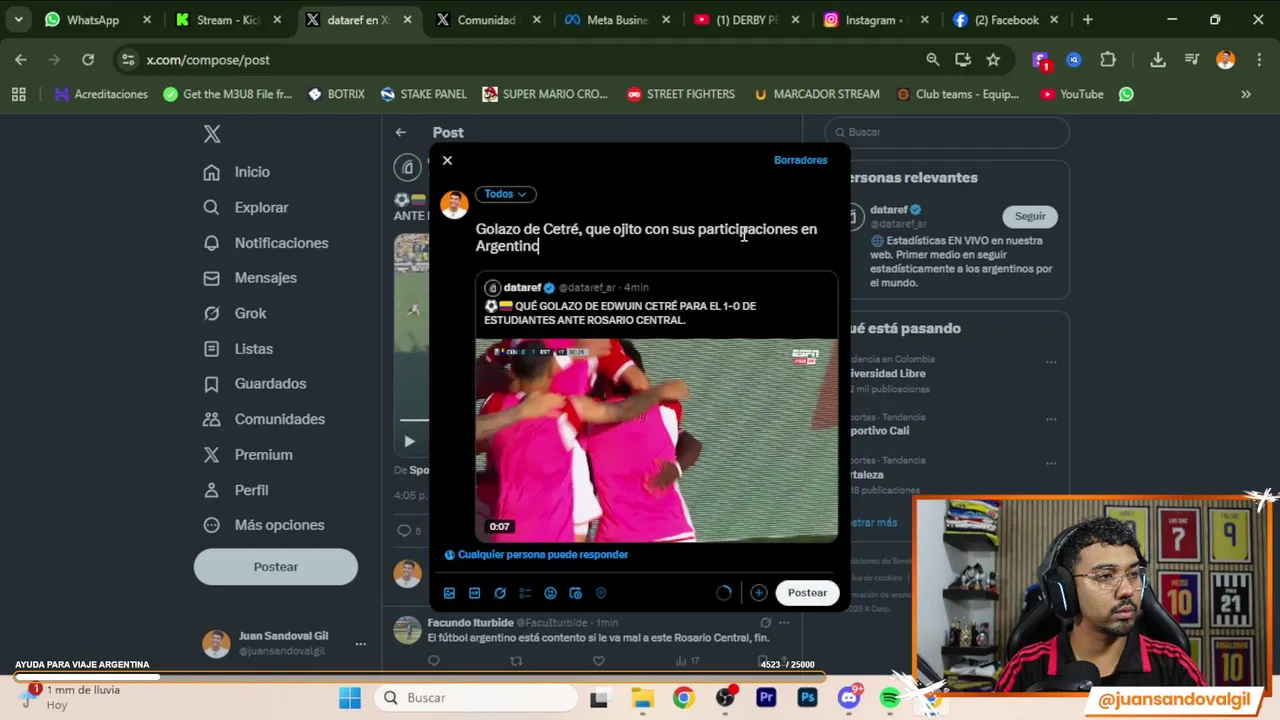Open X home logo in sidebar
The image size is (1280, 720).
point(212,134)
